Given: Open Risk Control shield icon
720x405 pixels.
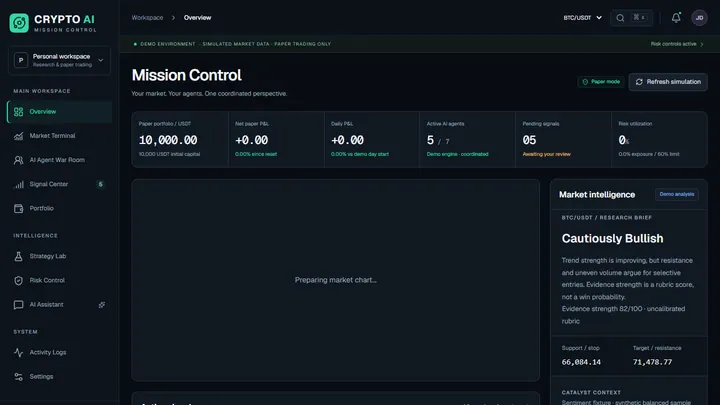Looking at the screenshot, I should (x=18, y=281).
